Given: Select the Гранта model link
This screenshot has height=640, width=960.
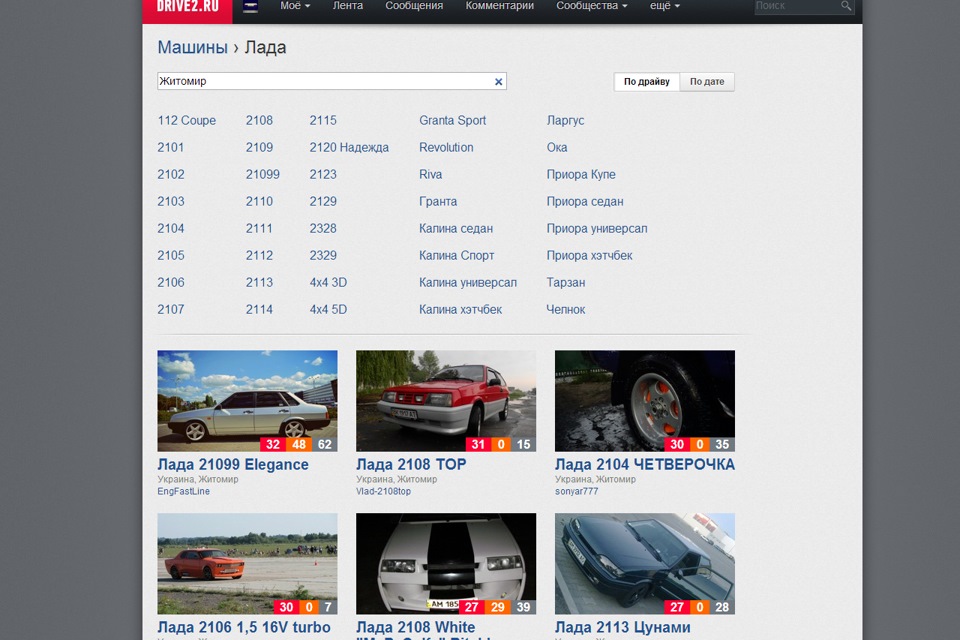Looking at the screenshot, I should (438, 201).
